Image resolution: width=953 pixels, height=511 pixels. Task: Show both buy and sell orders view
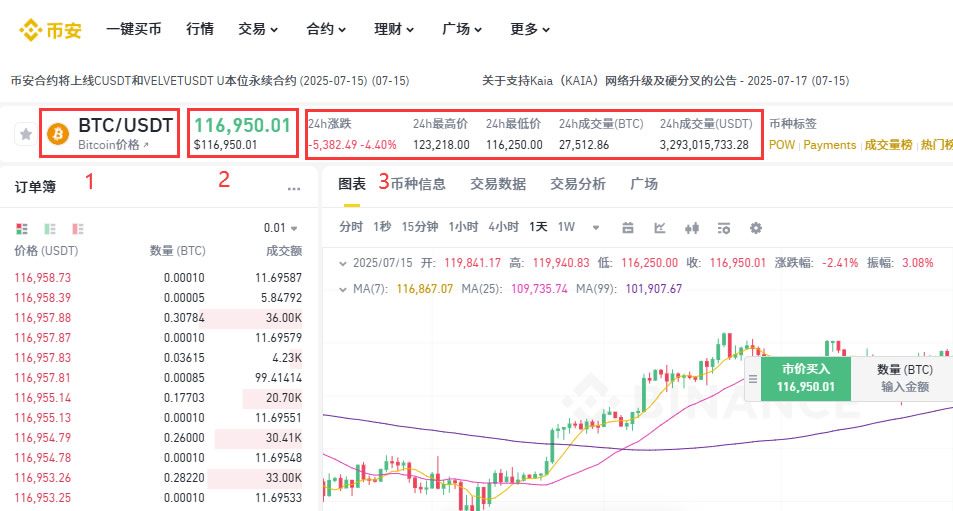tap(22, 228)
